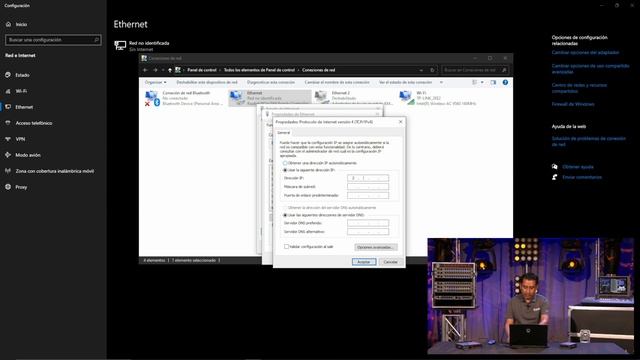Click Deshabilitar este dispositivo de red
This screenshot has height=360, width=640.
click(207, 82)
